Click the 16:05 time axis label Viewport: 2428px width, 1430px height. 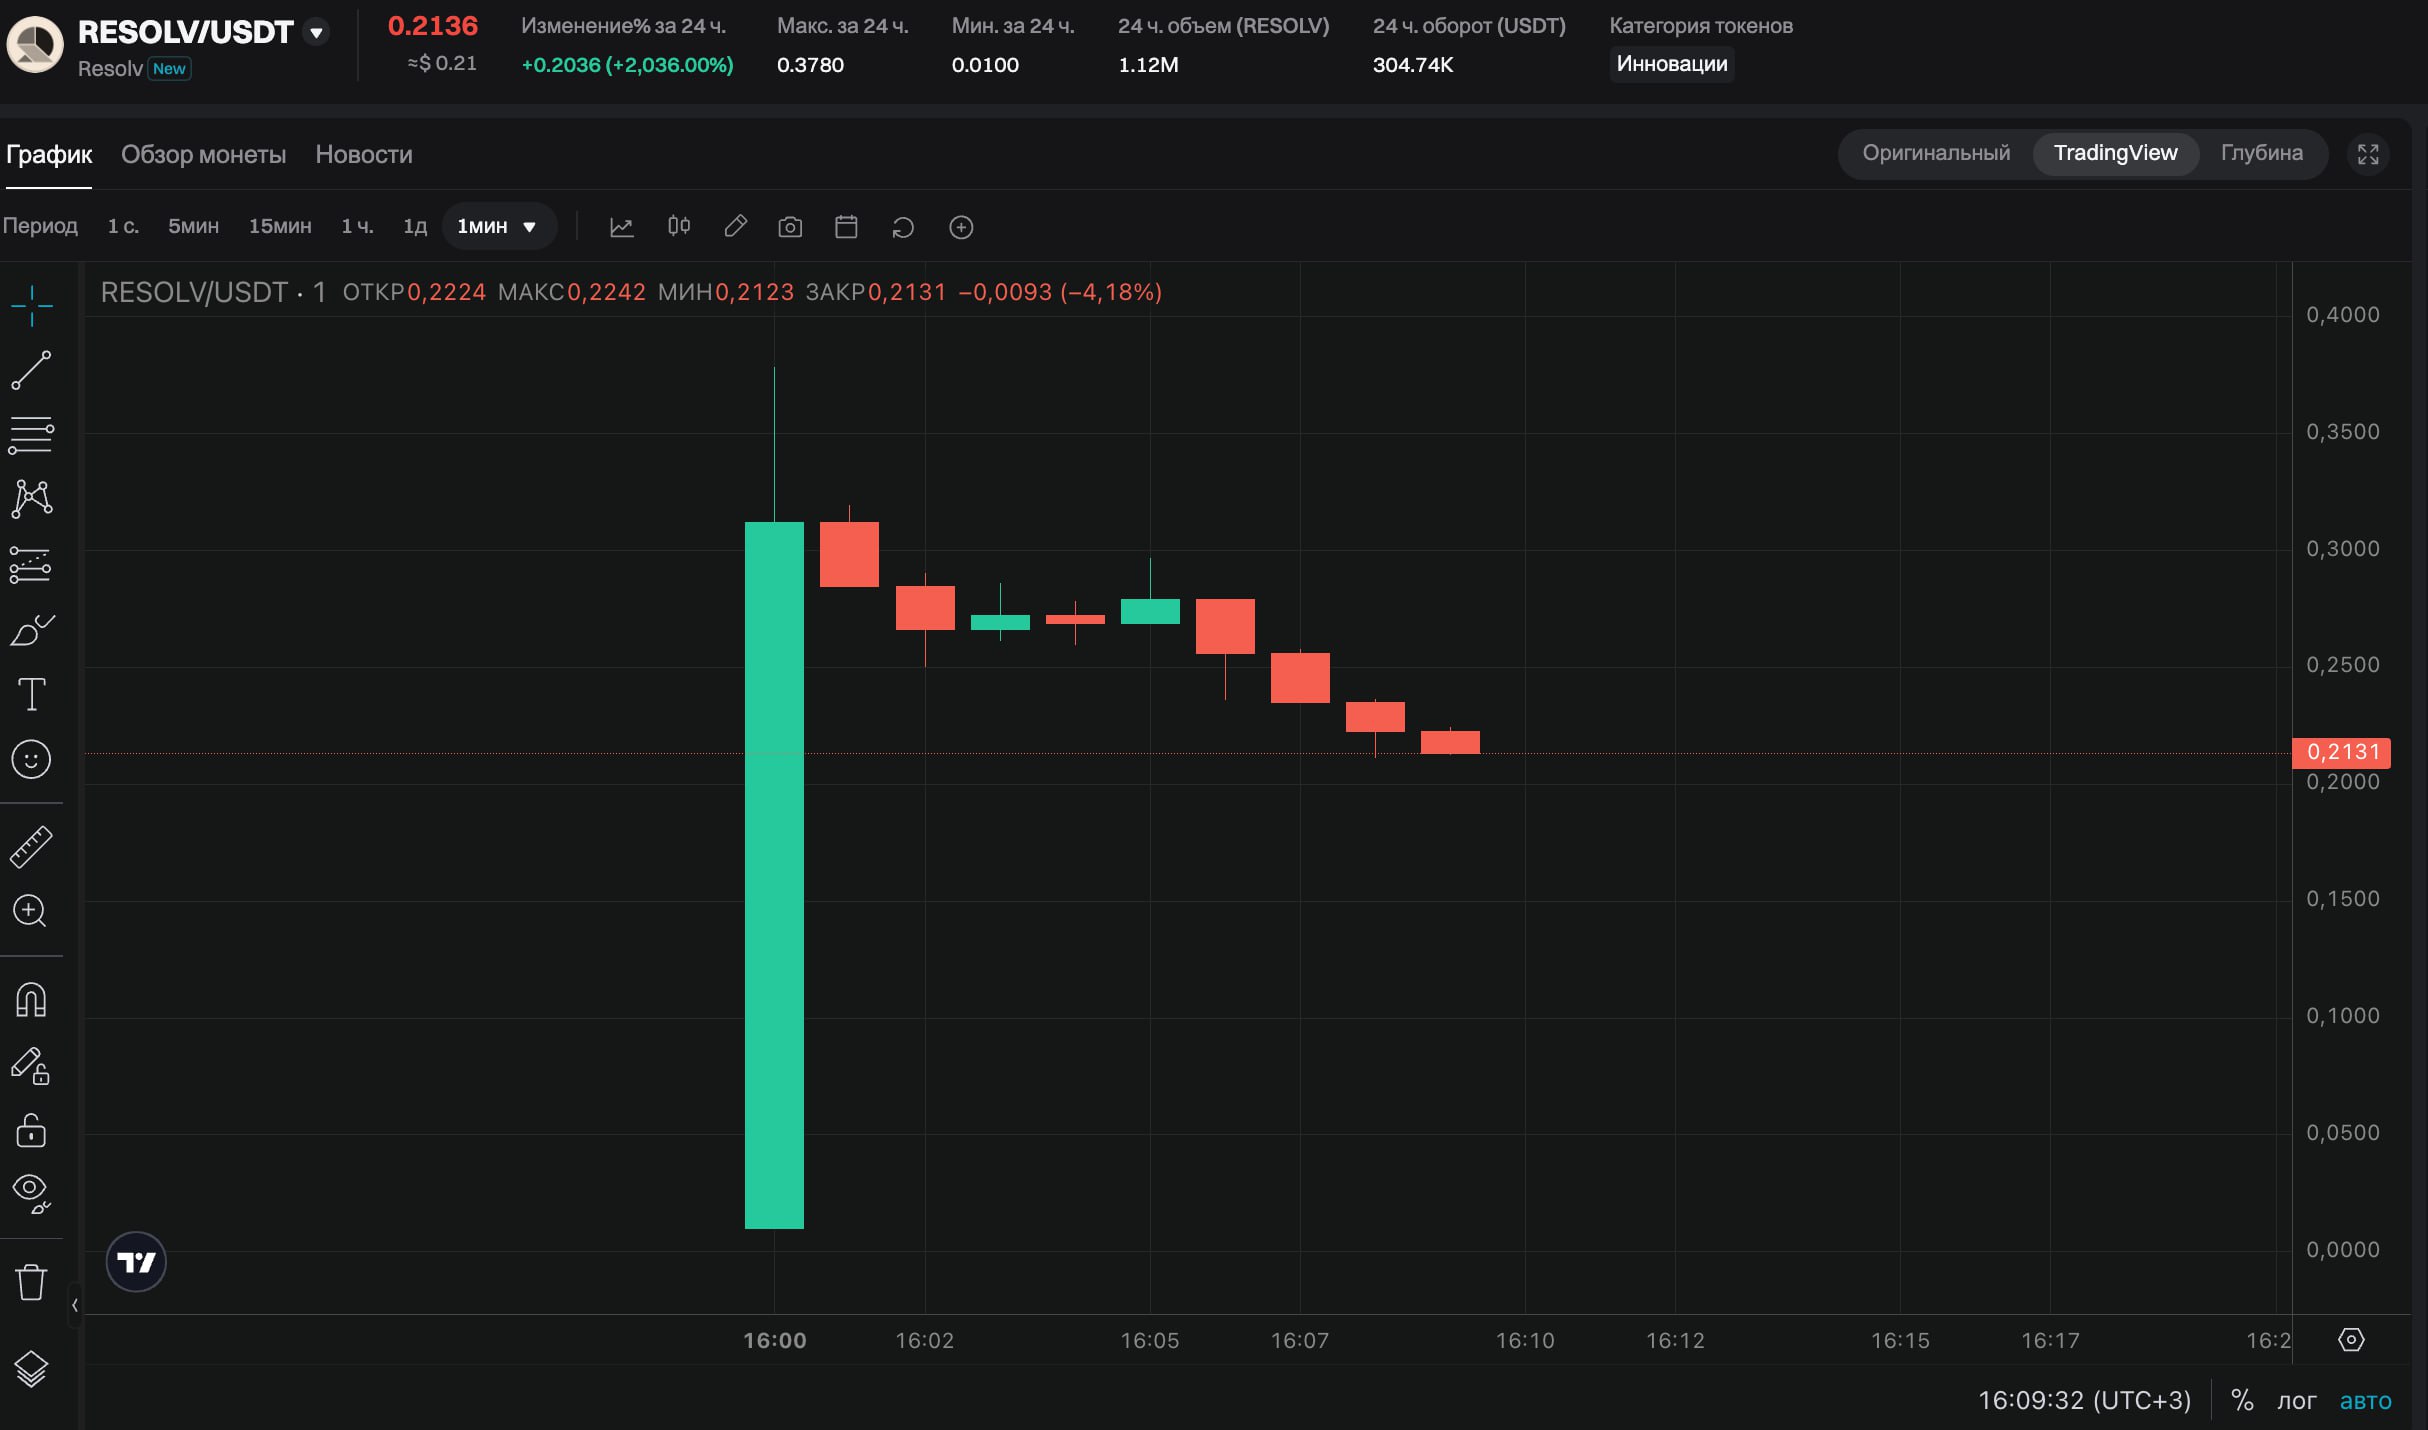(x=1150, y=1340)
